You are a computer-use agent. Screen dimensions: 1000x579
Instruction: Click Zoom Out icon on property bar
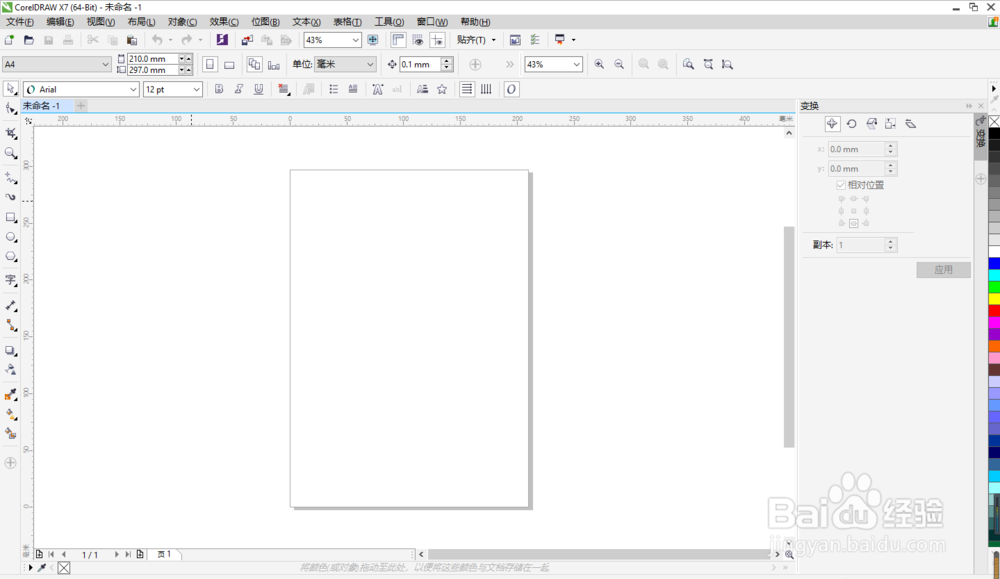619,64
